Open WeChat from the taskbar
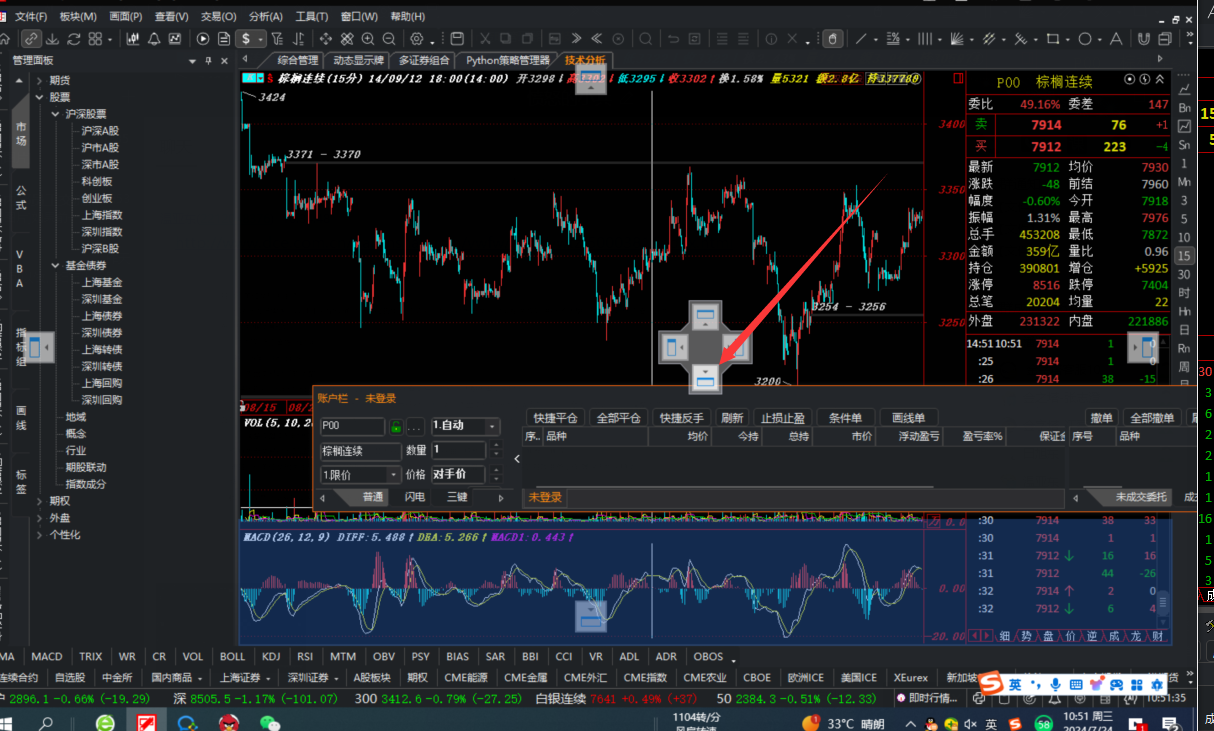1214x731 pixels. coord(269,721)
